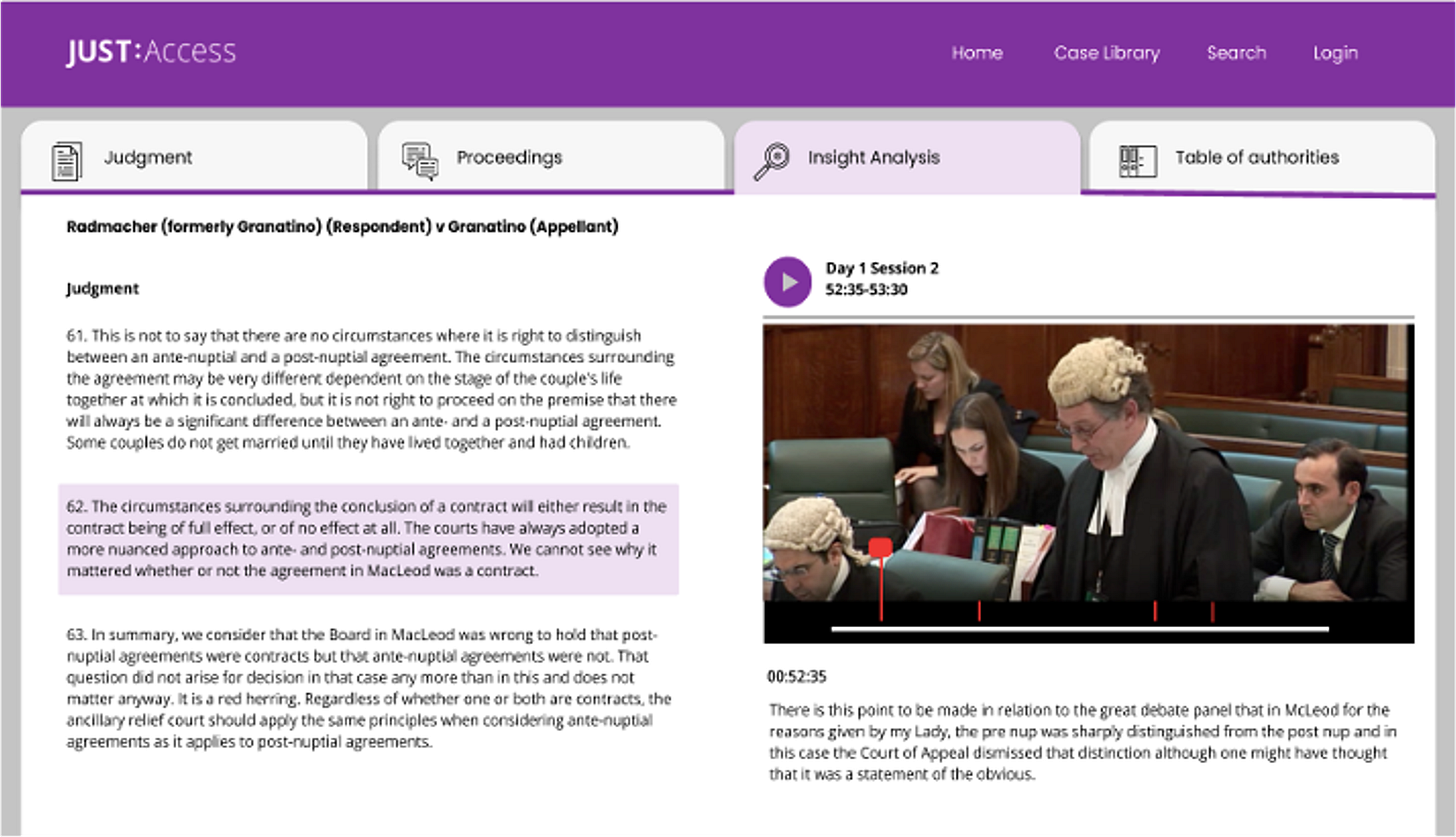Click the Insight Analysis magnifier icon

(x=771, y=161)
